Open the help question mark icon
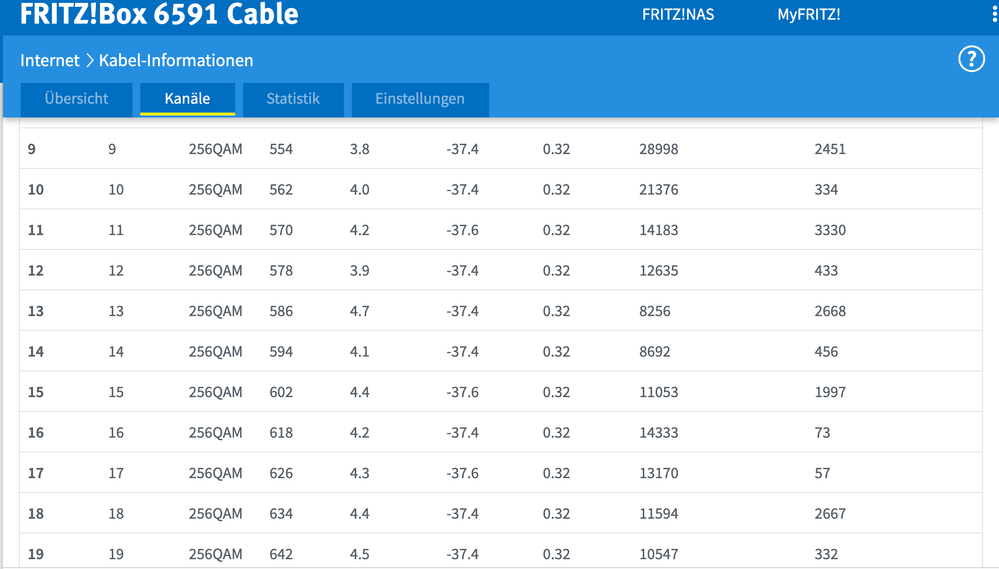Image resolution: width=999 pixels, height=569 pixels. pyautogui.click(x=971, y=59)
